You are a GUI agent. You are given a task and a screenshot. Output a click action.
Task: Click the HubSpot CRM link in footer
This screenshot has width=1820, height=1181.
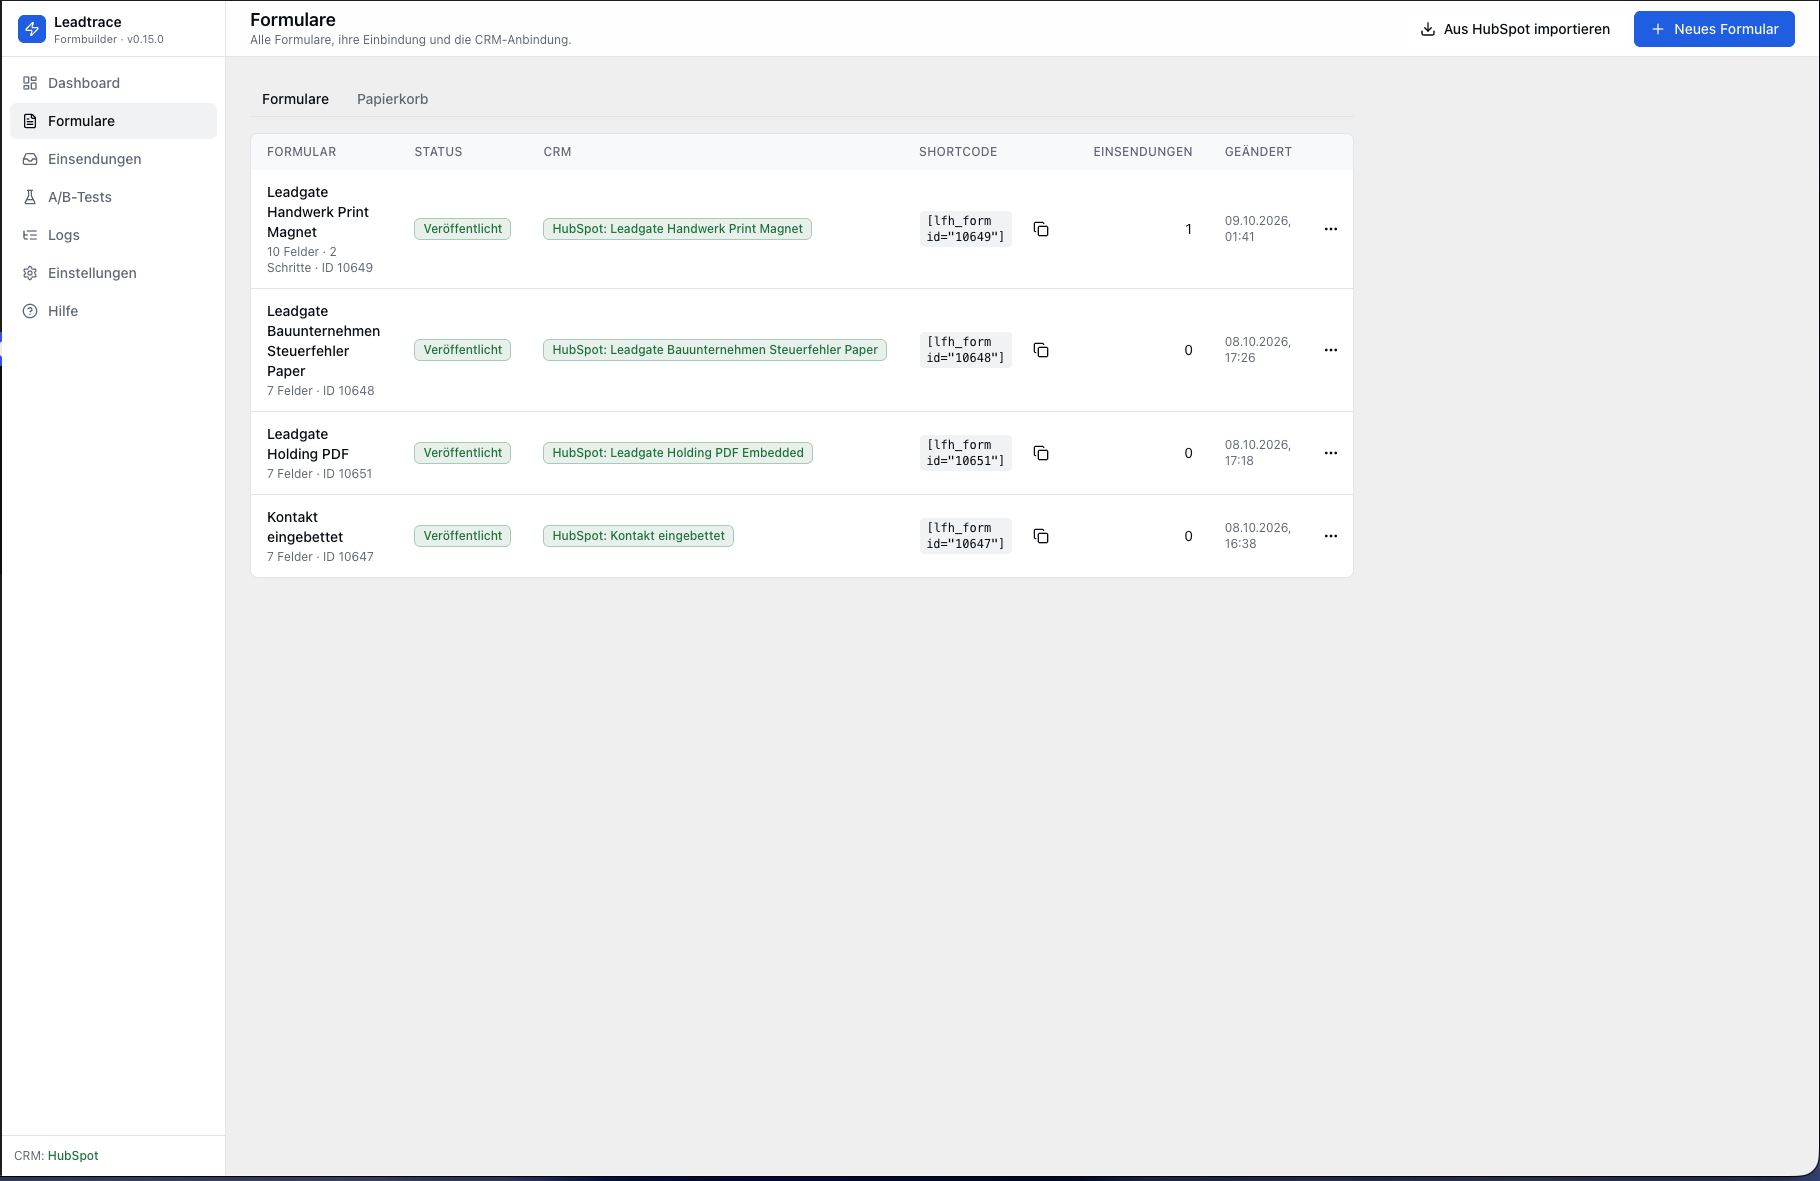[x=73, y=1156]
